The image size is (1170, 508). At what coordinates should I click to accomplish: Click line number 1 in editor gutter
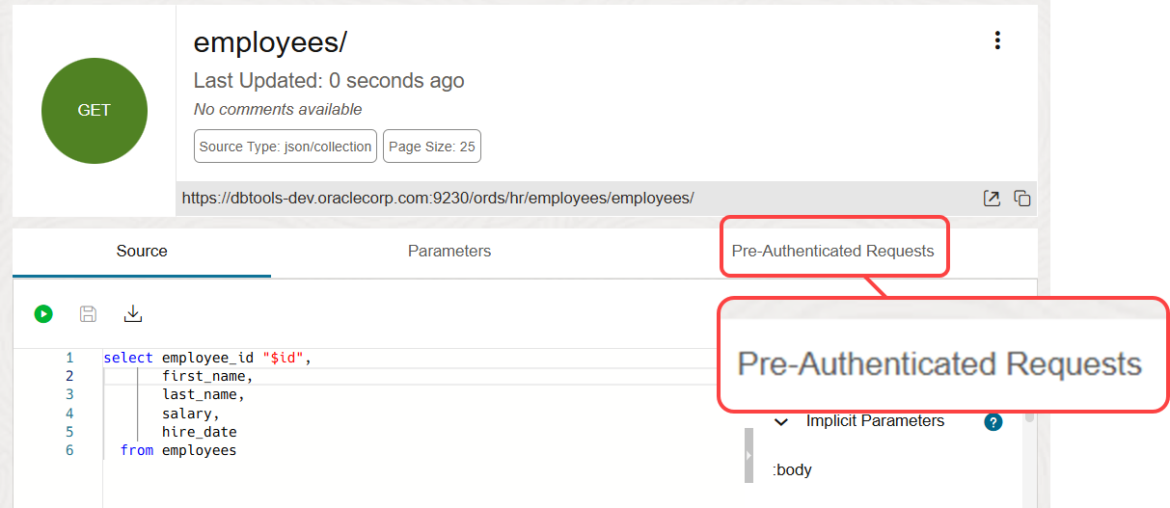coord(69,357)
